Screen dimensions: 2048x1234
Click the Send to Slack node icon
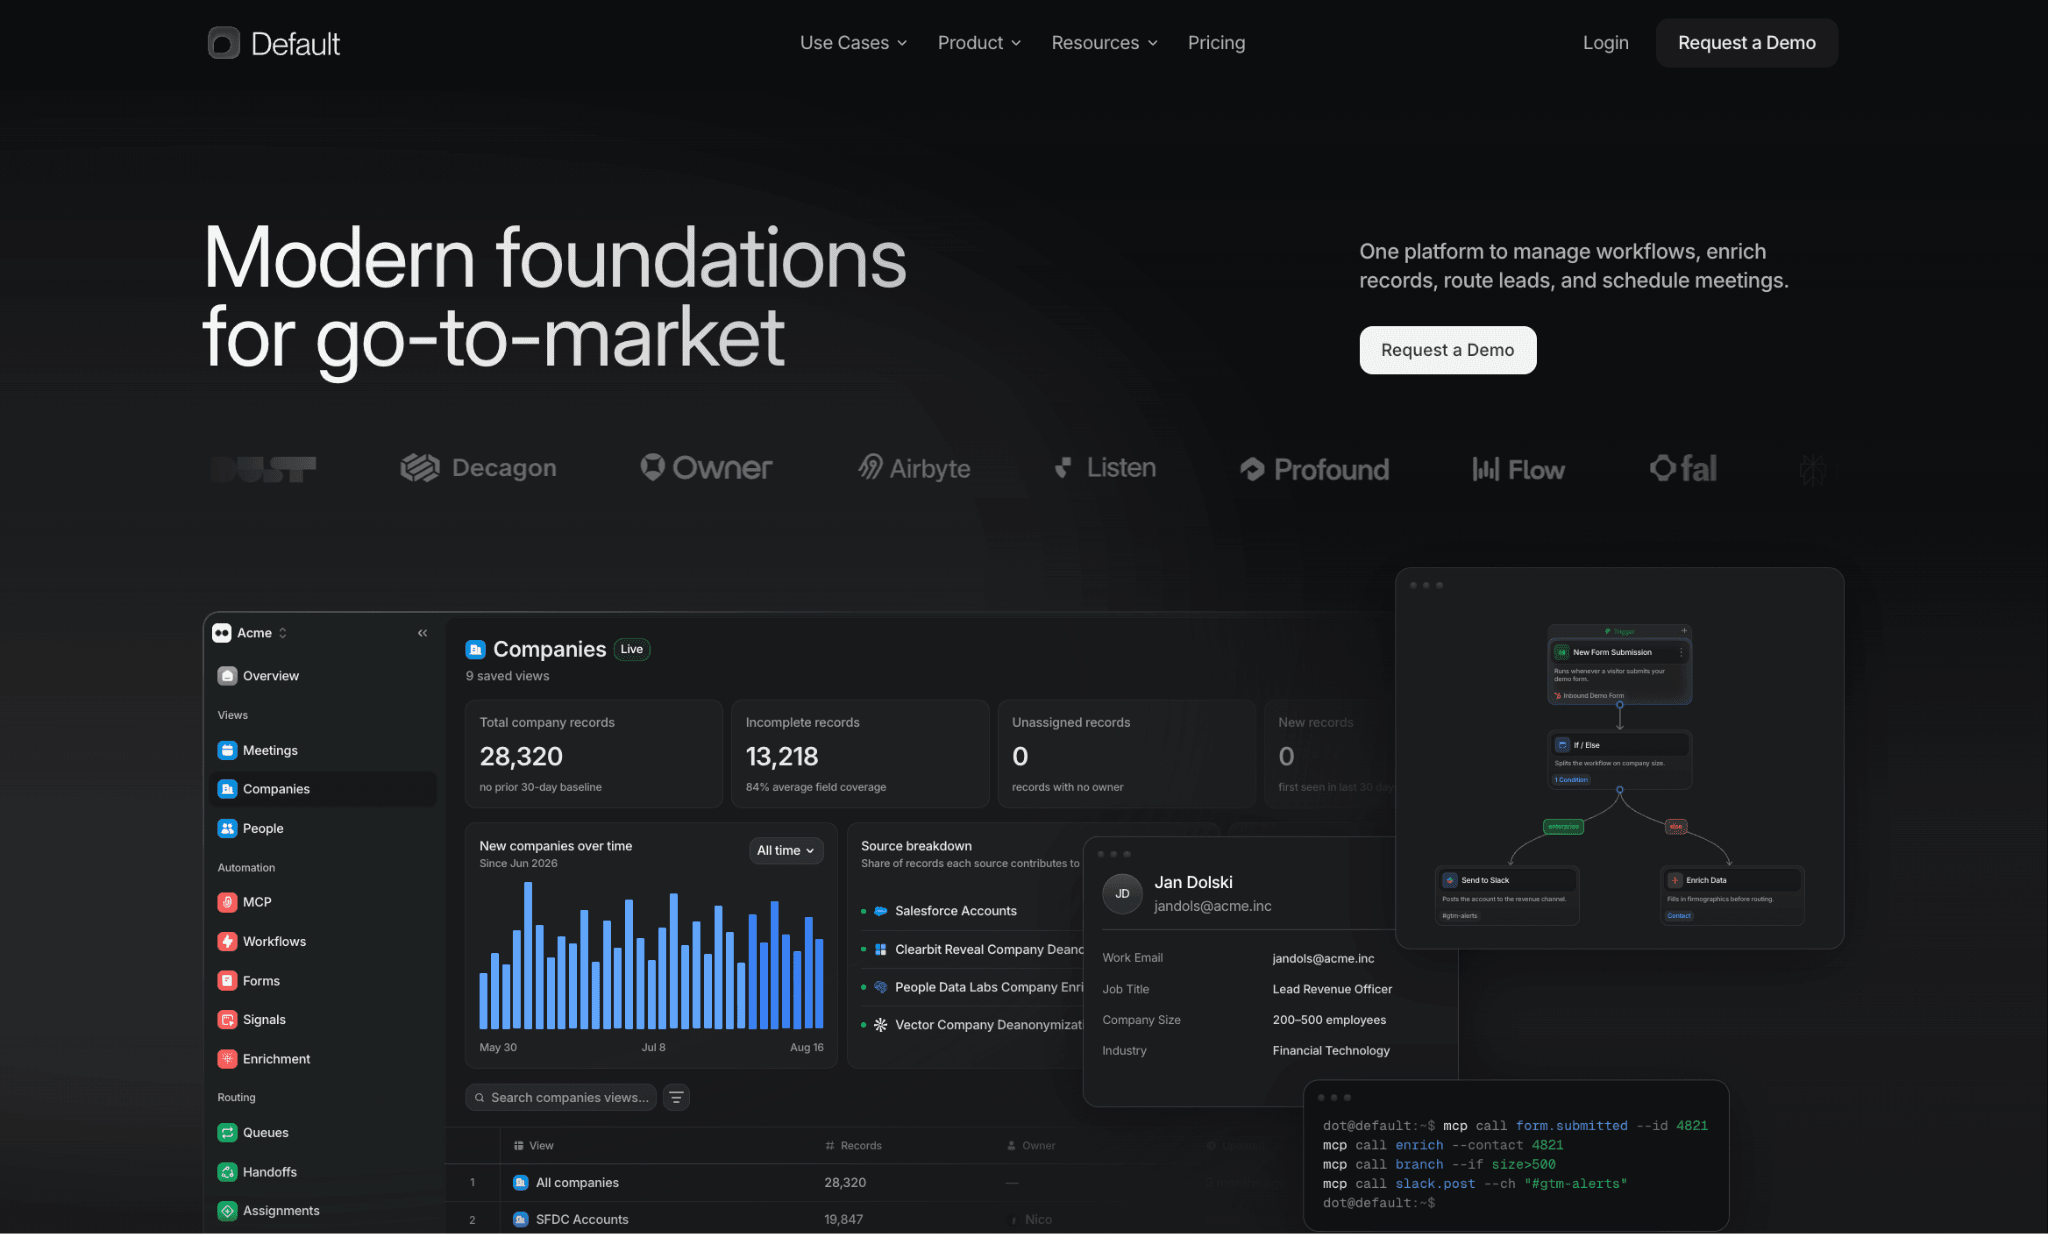click(x=1450, y=880)
